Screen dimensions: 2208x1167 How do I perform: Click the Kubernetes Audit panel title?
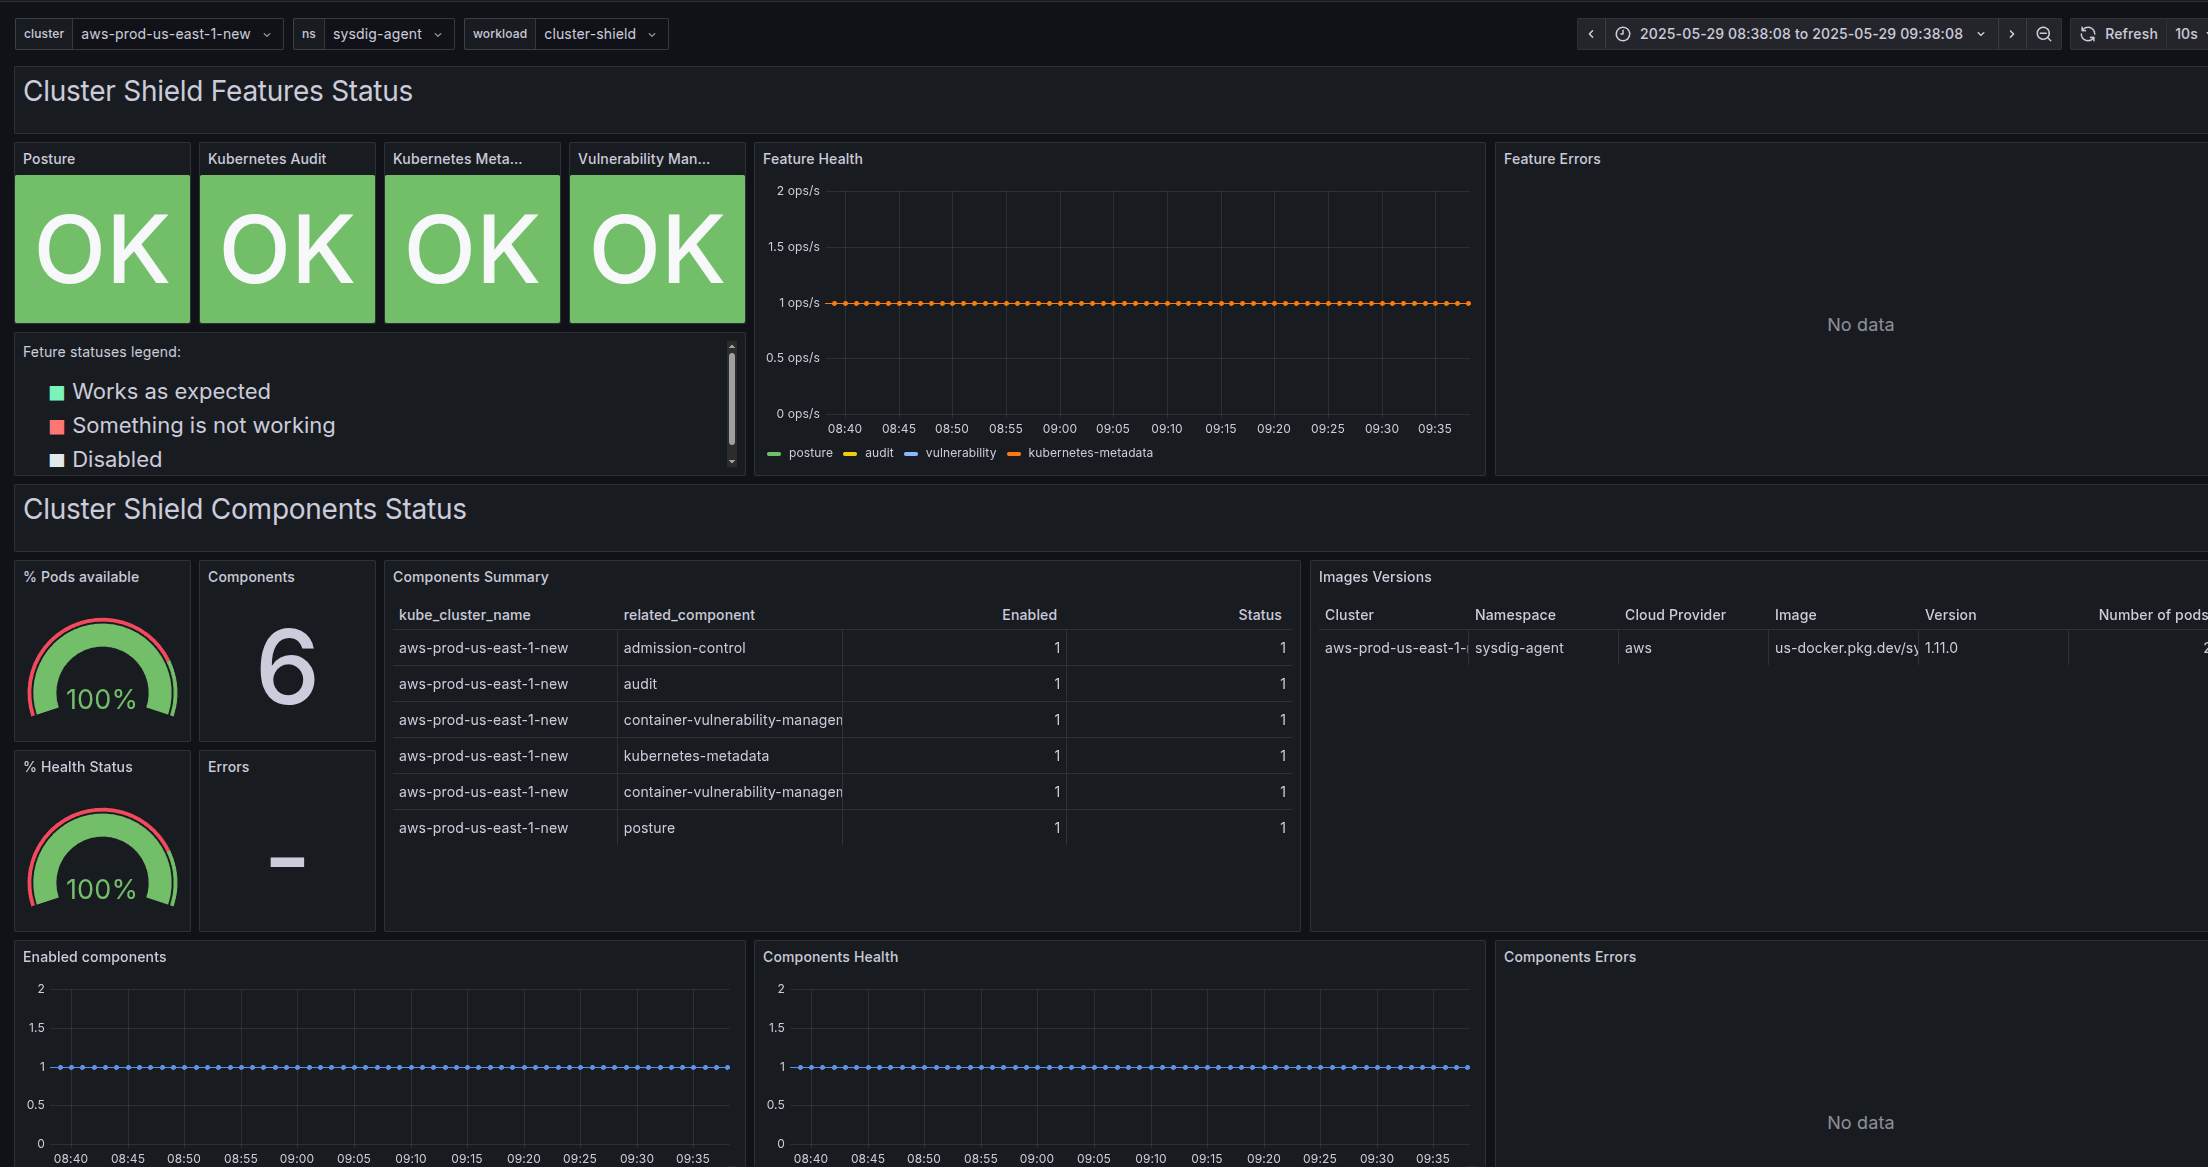point(267,159)
